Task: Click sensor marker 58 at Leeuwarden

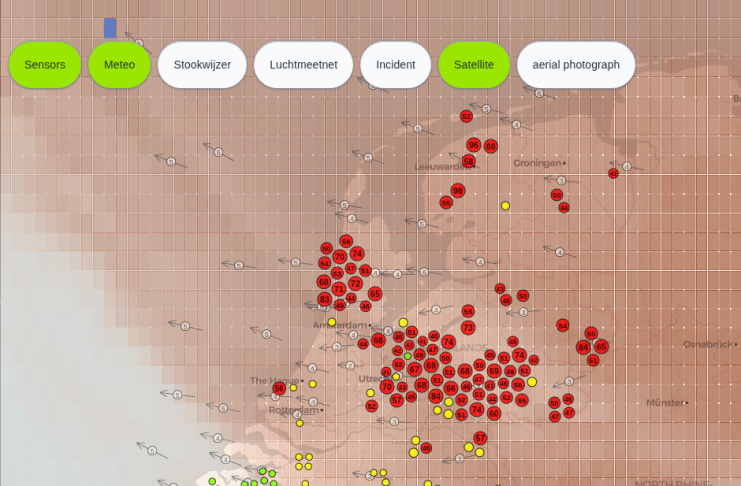Action: (x=468, y=161)
